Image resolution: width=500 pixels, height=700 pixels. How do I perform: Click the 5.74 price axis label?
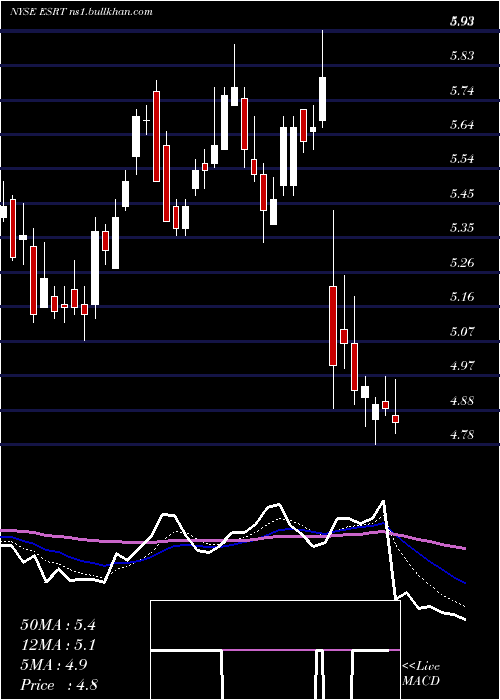tap(462, 91)
